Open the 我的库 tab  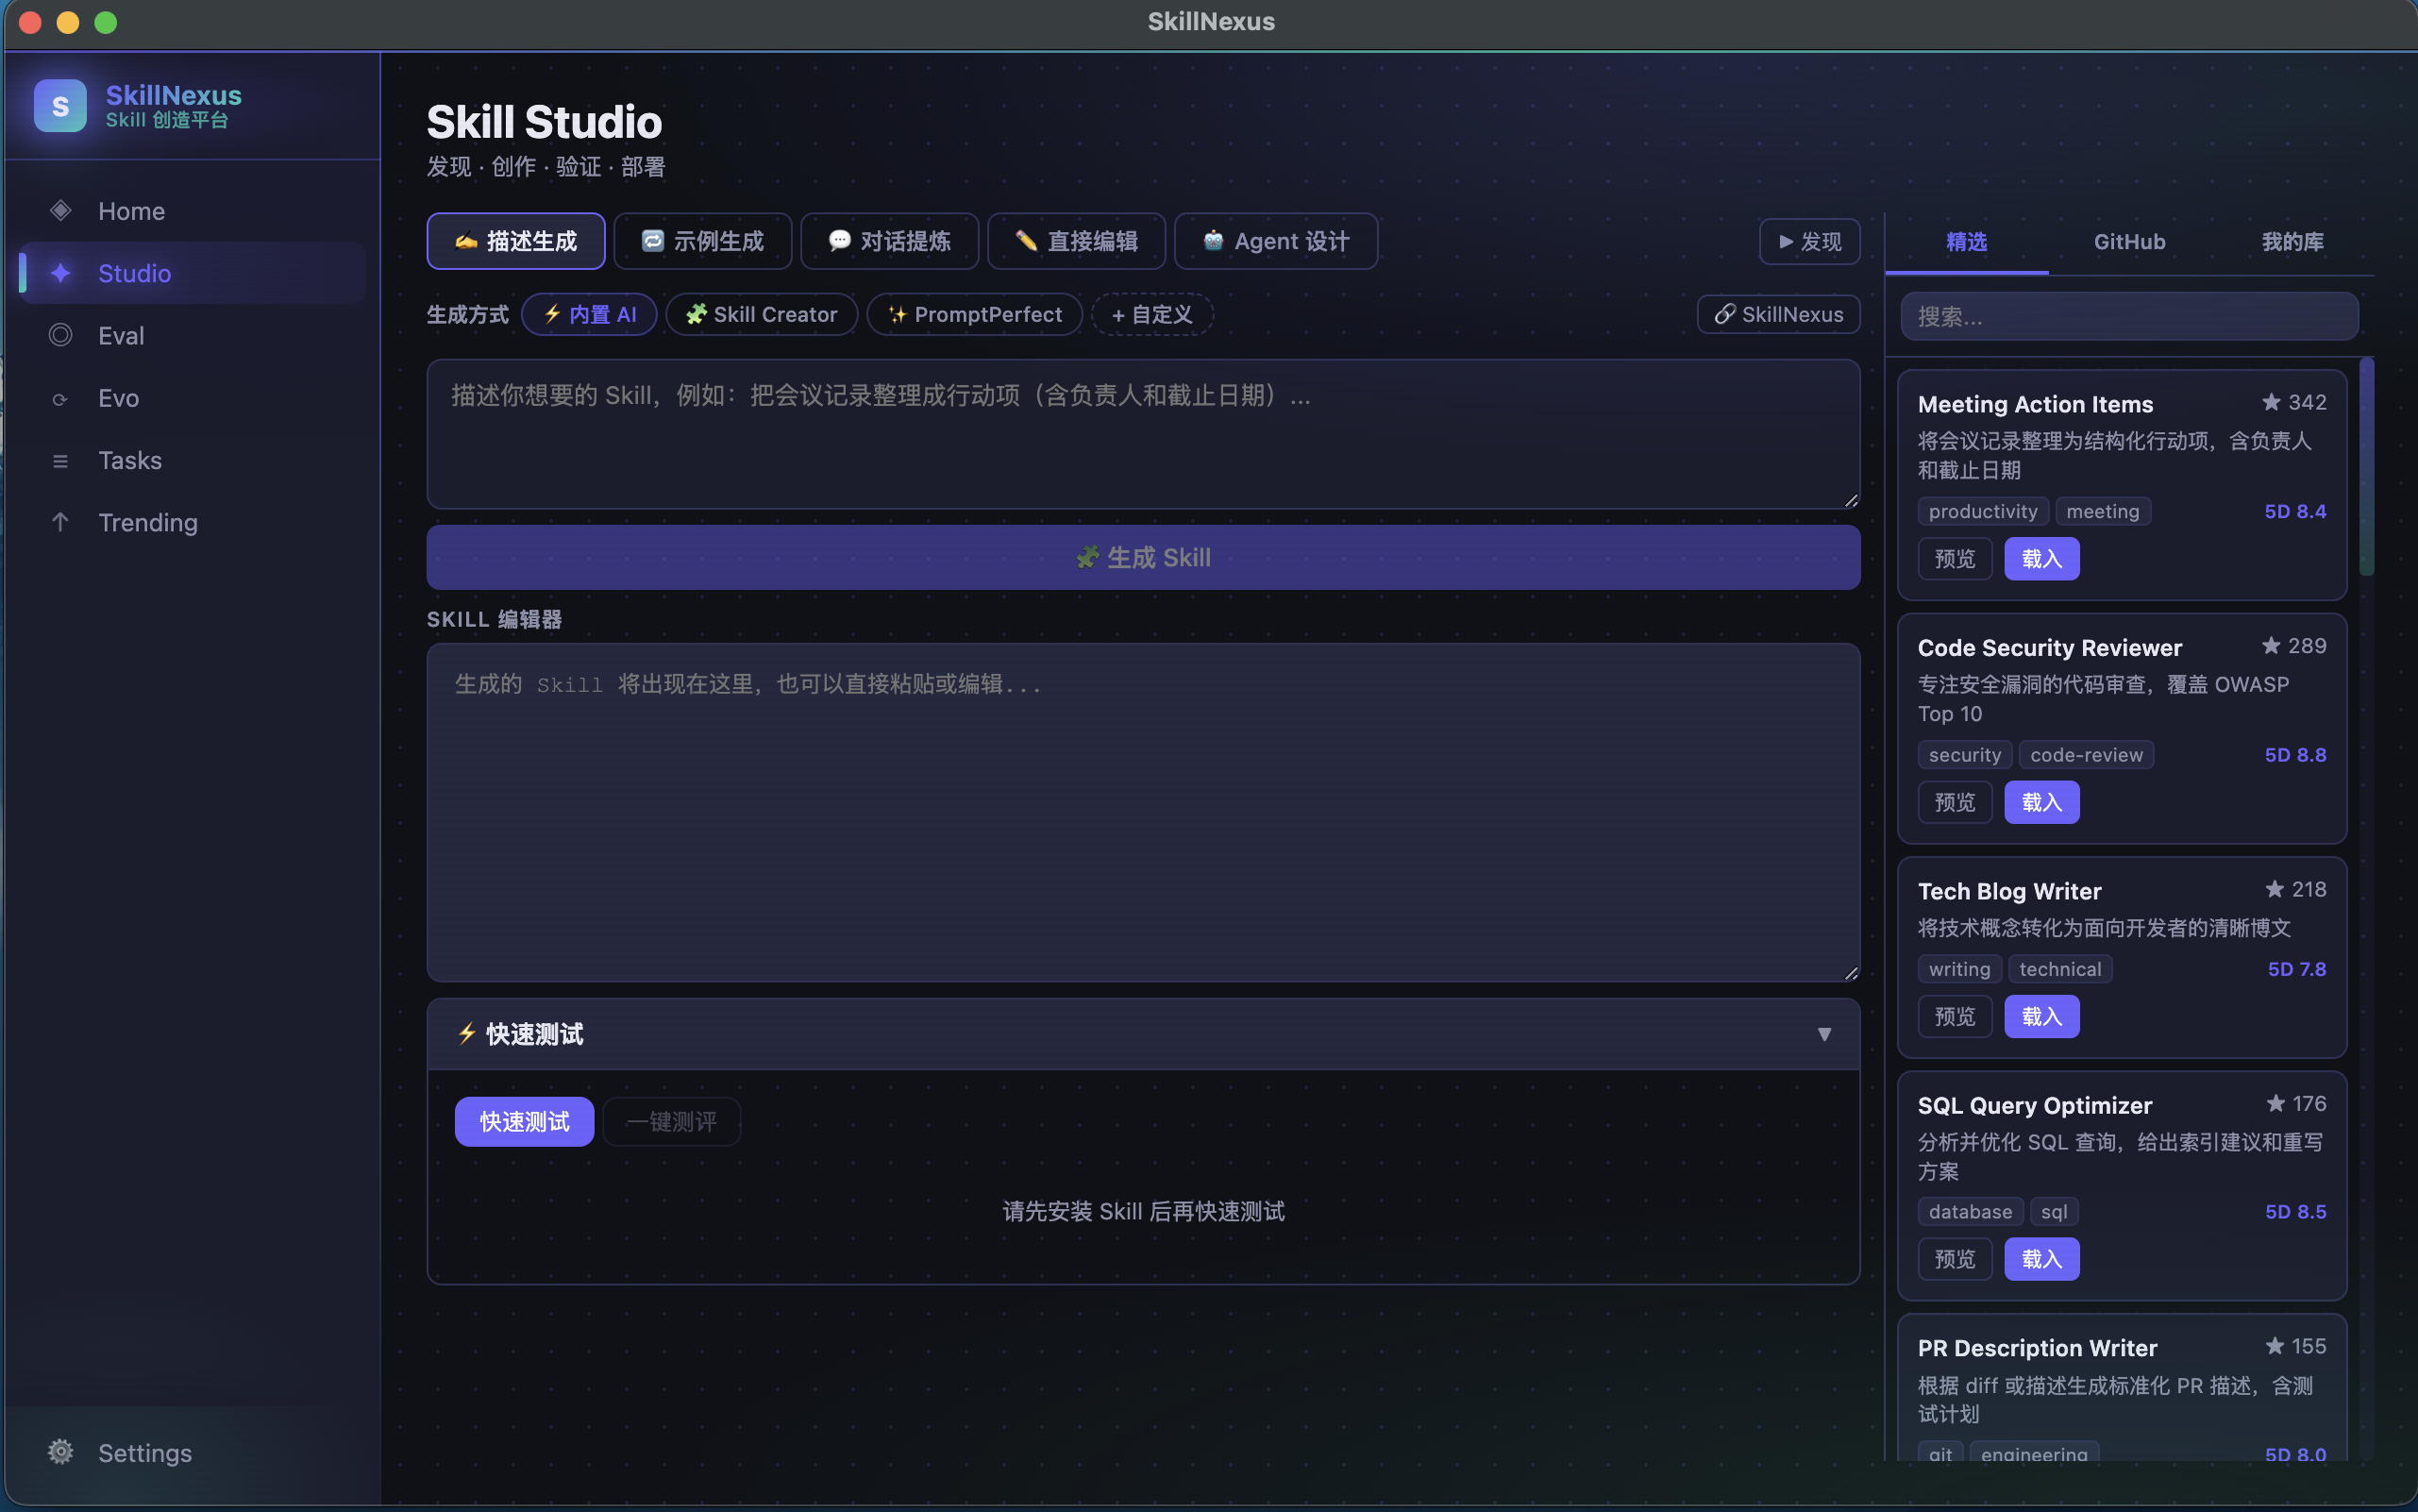point(2290,241)
